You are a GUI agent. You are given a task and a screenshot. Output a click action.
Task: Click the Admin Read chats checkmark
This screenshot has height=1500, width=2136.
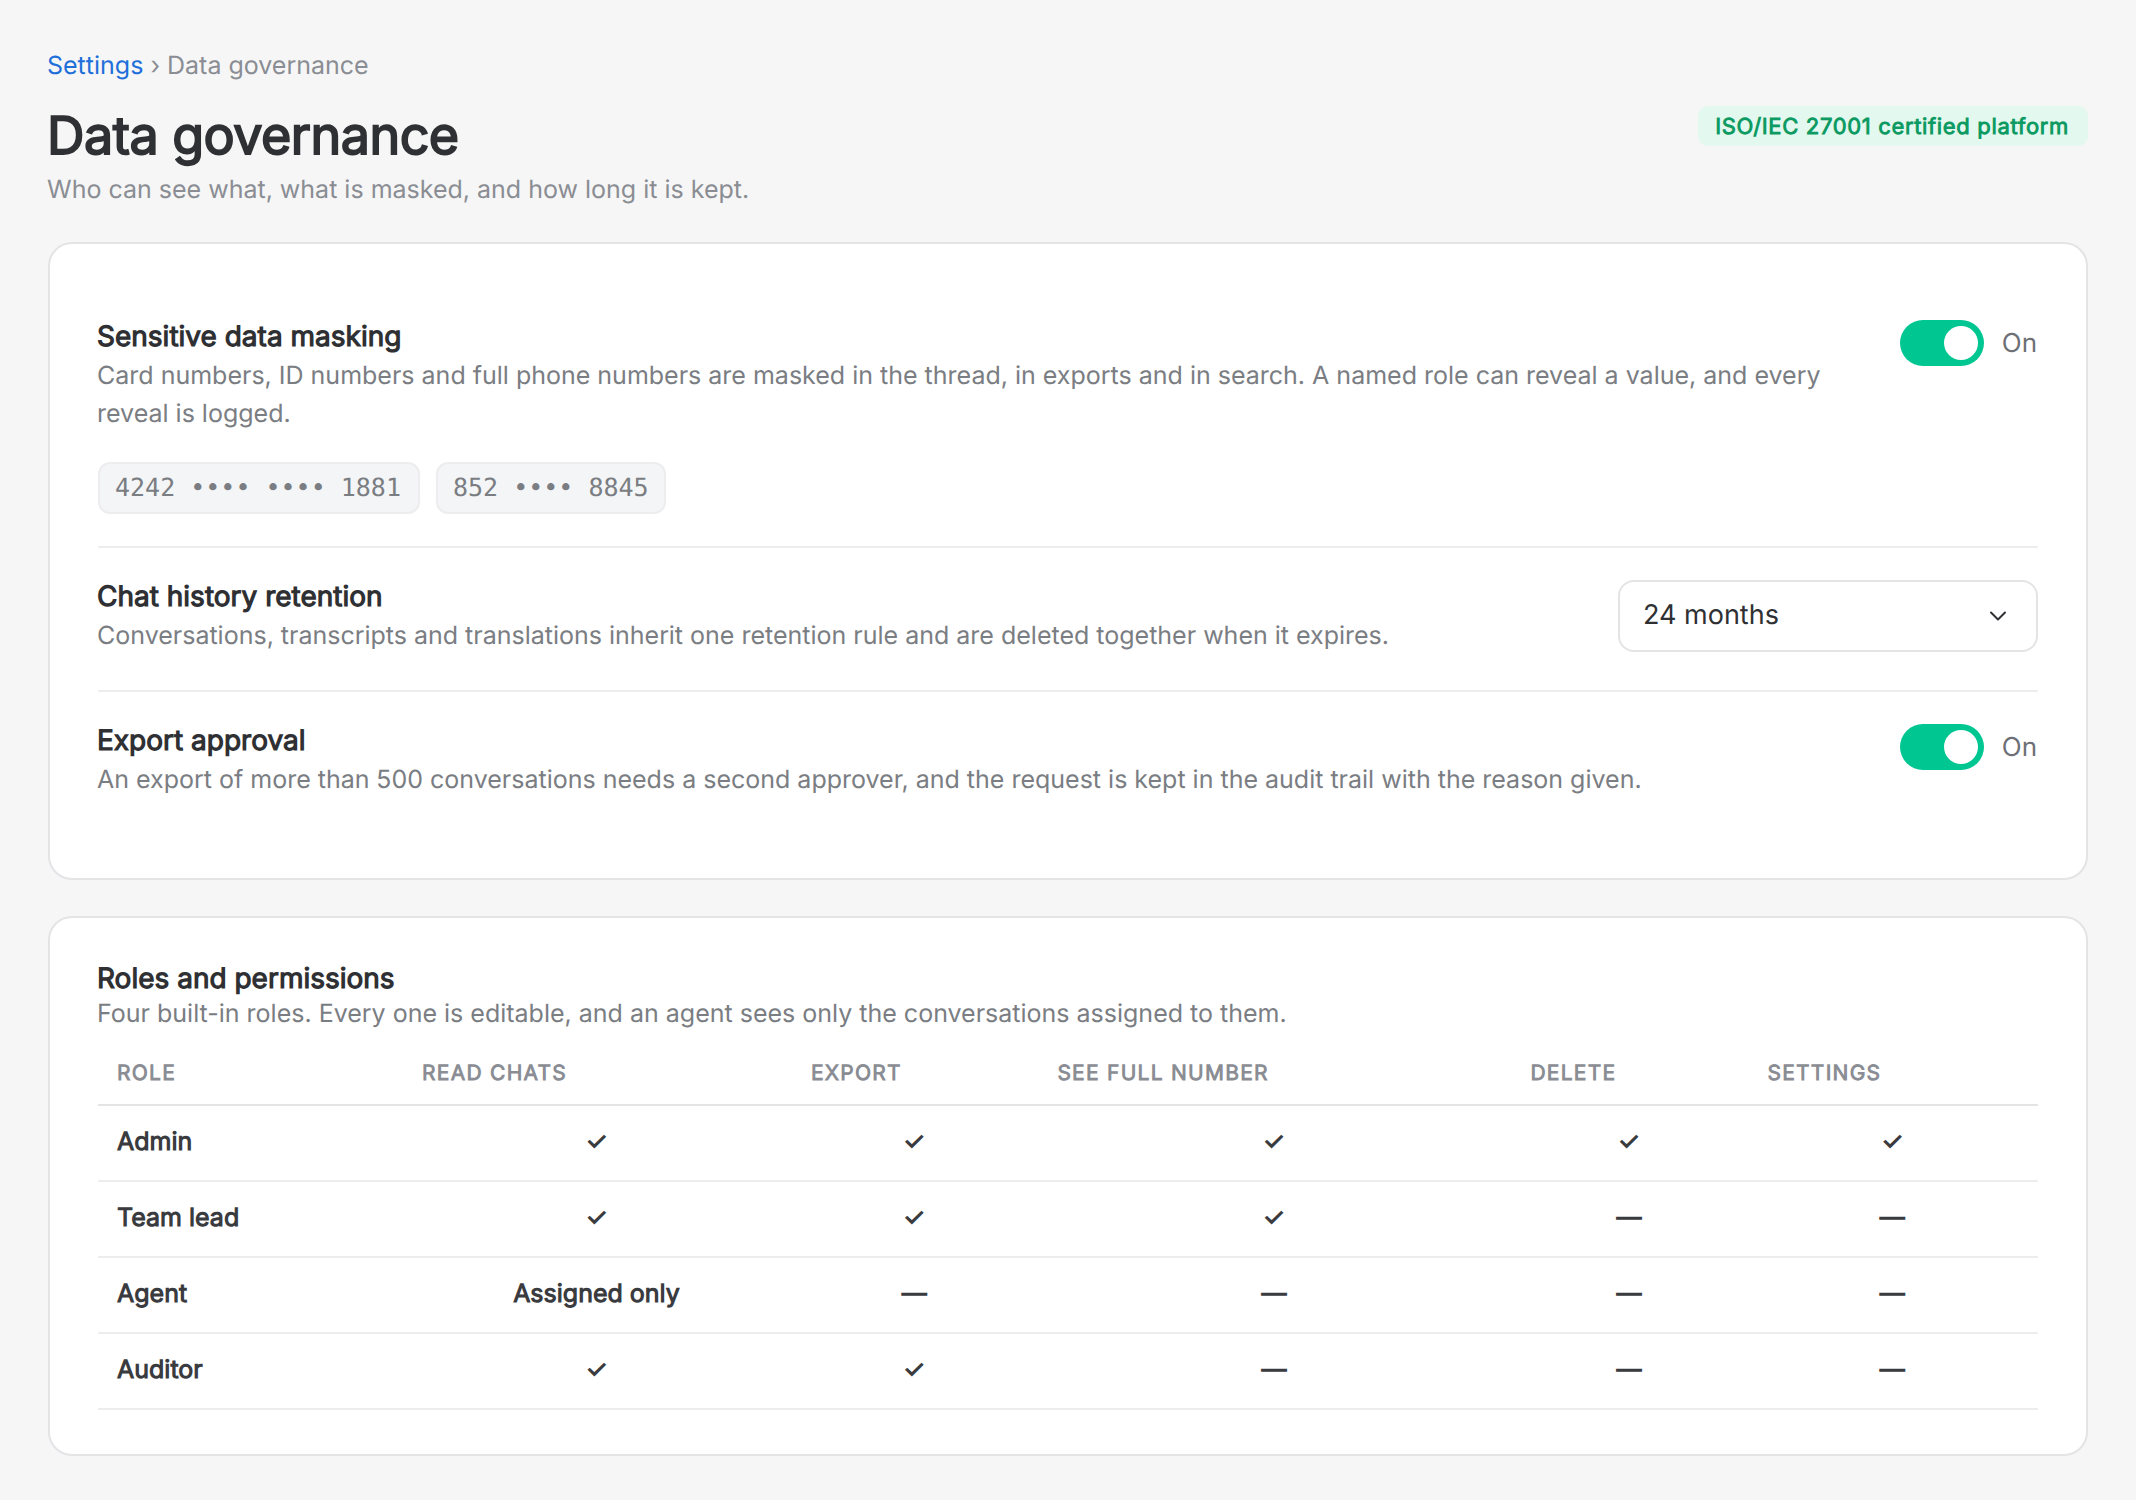596,1142
